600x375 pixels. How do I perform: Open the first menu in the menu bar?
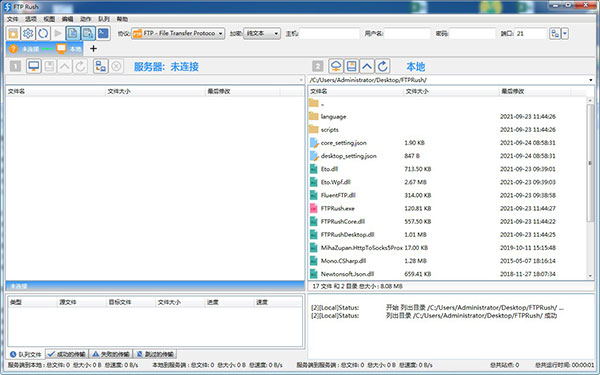click(x=13, y=19)
